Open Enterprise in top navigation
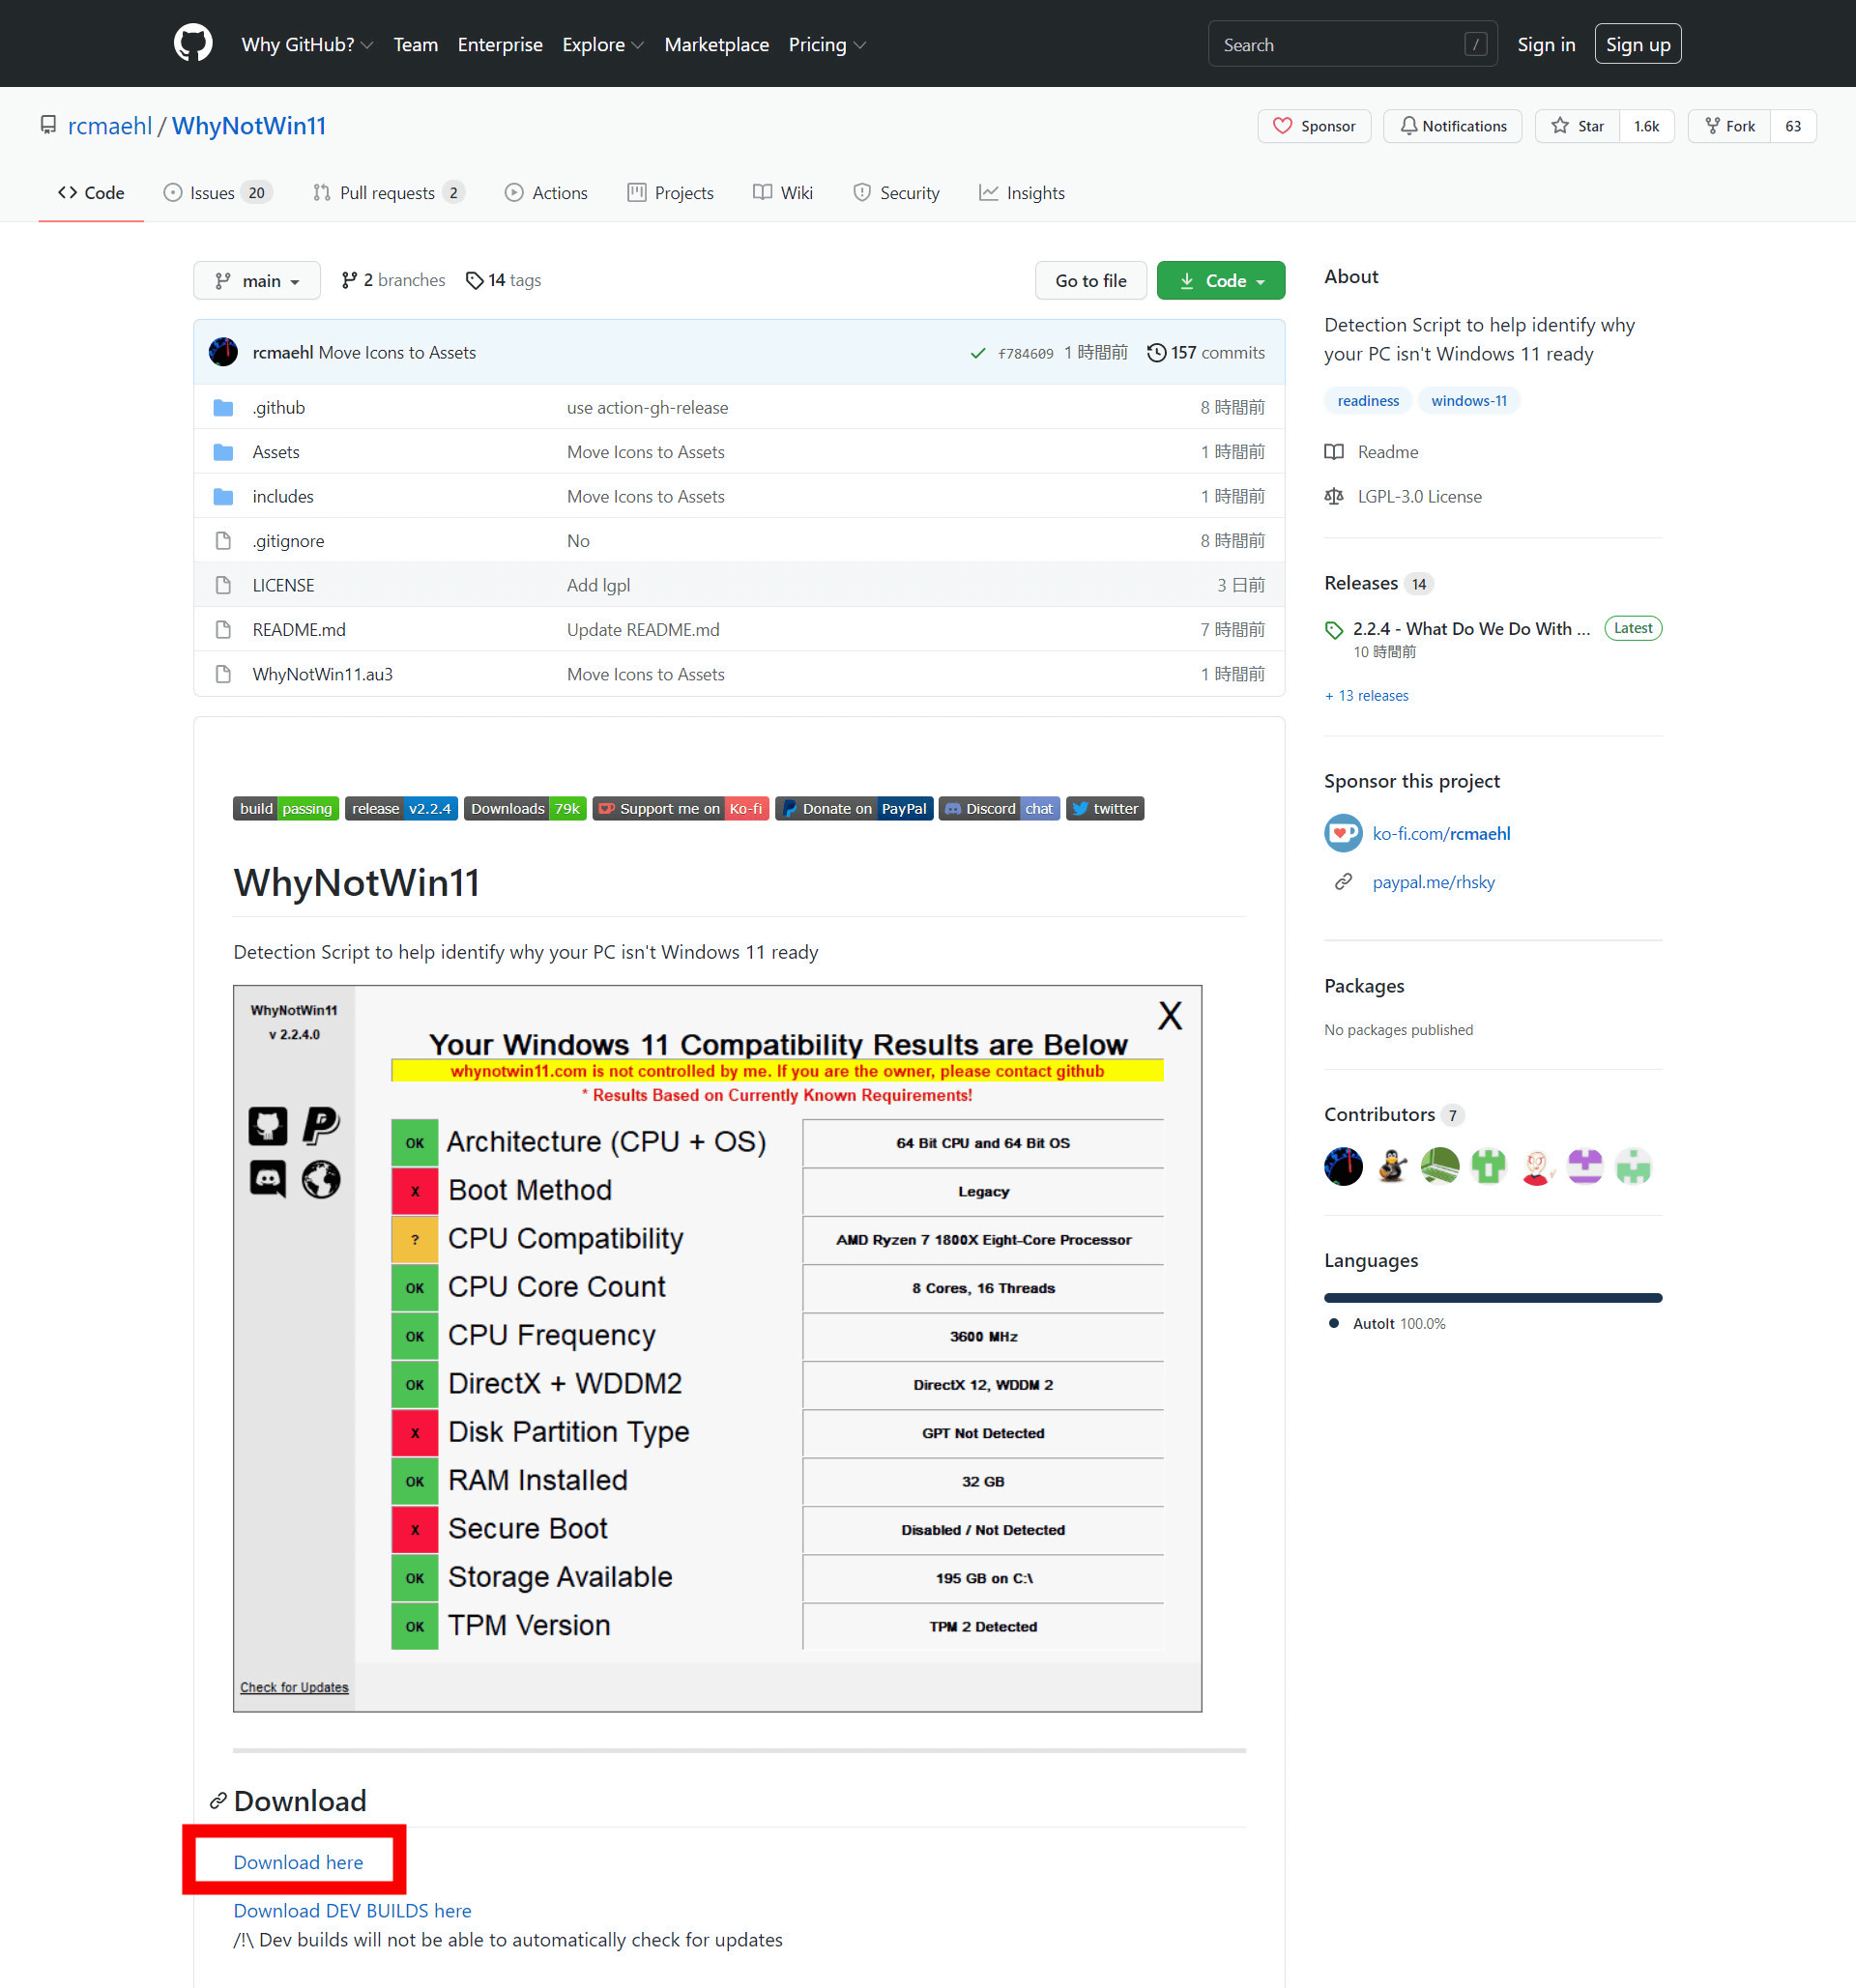Viewport: 1856px width, 1988px height. point(500,44)
